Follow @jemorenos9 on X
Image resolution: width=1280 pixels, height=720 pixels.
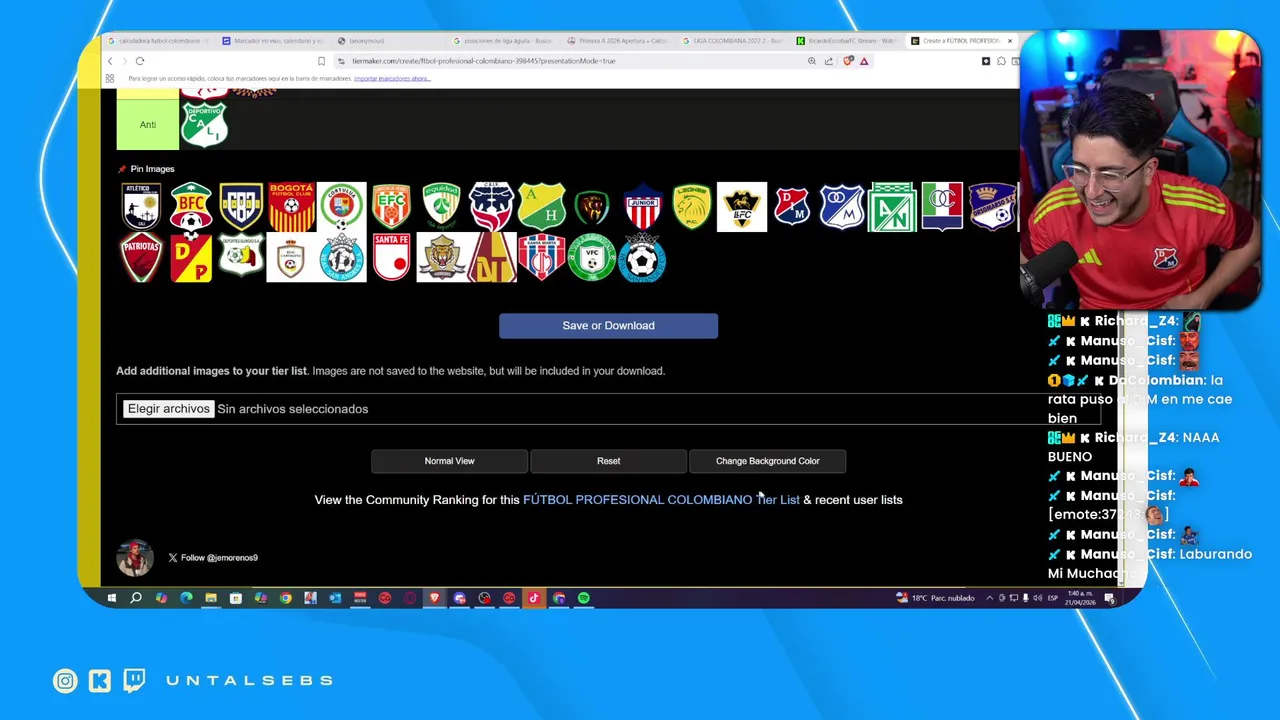[x=213, y=557]
